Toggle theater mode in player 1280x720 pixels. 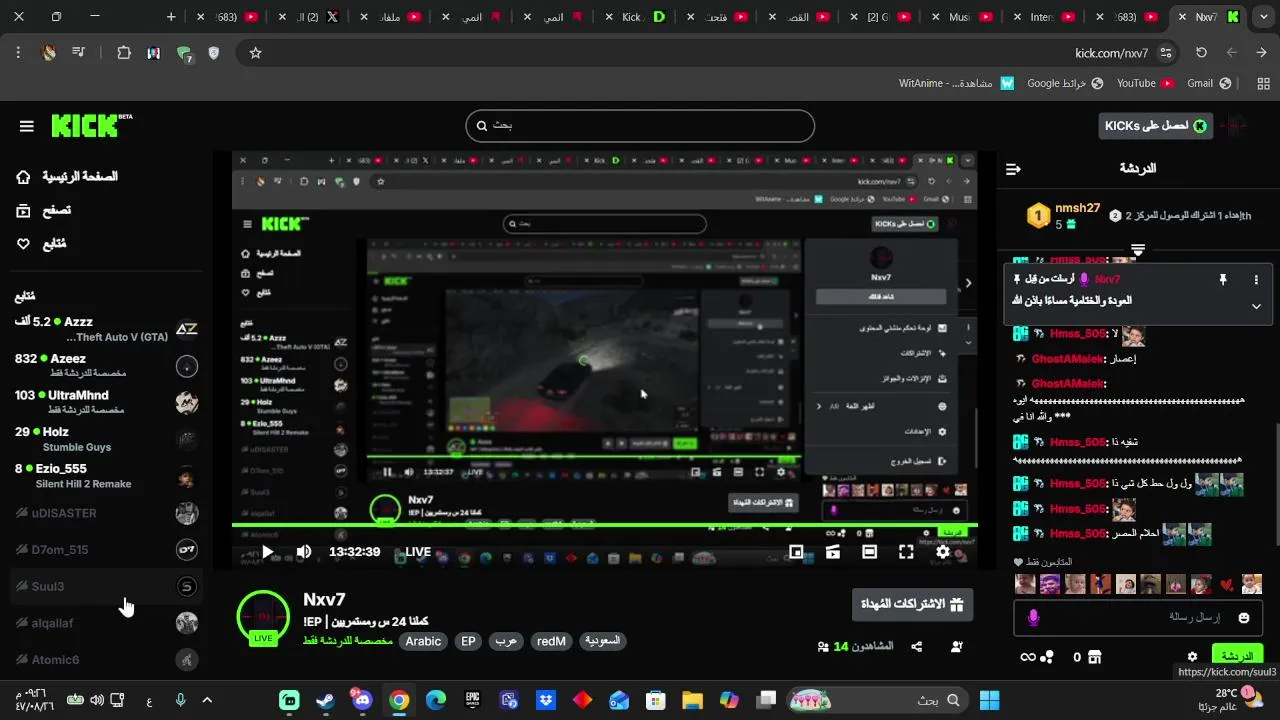pos(869,552)
